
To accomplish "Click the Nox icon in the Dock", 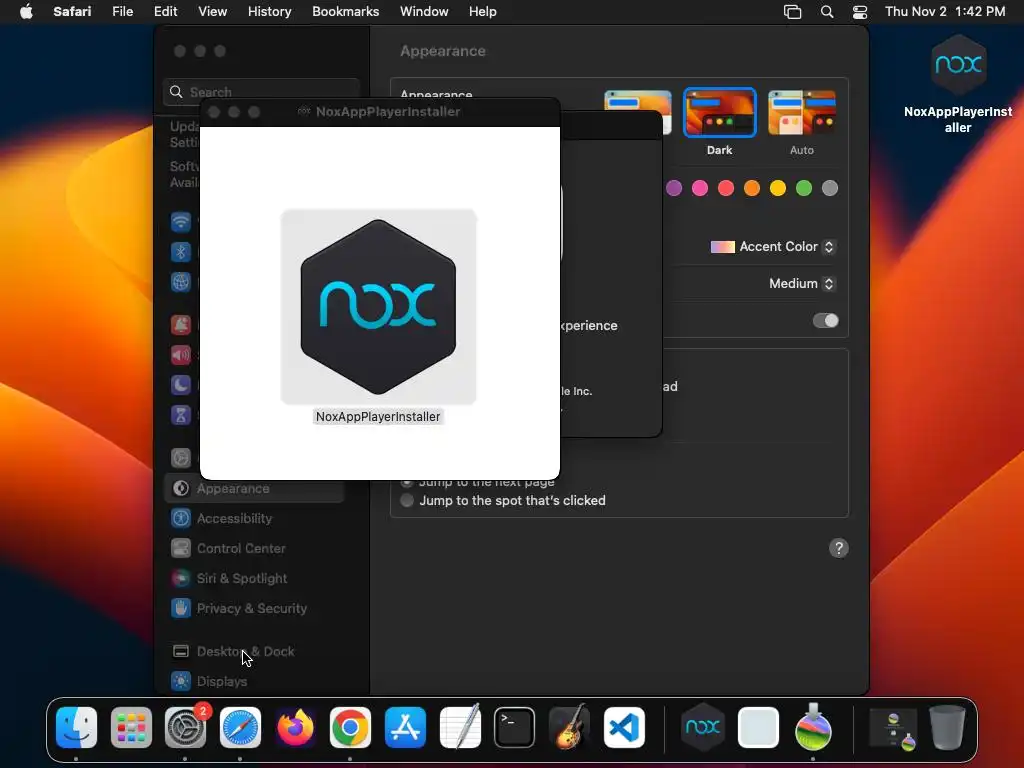I will (703, 728).
